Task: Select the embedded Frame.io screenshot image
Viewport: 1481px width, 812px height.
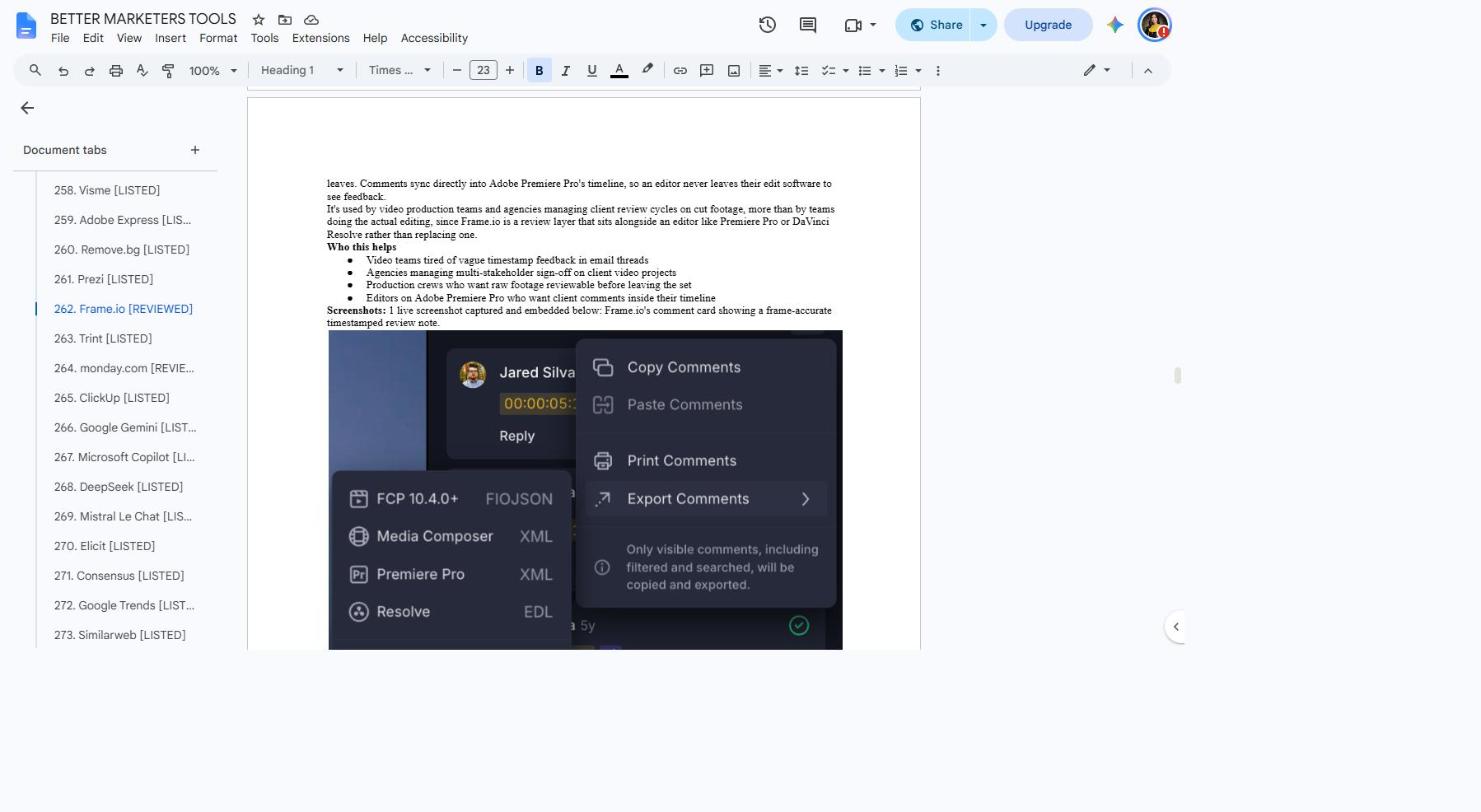Action: (585, 490)
